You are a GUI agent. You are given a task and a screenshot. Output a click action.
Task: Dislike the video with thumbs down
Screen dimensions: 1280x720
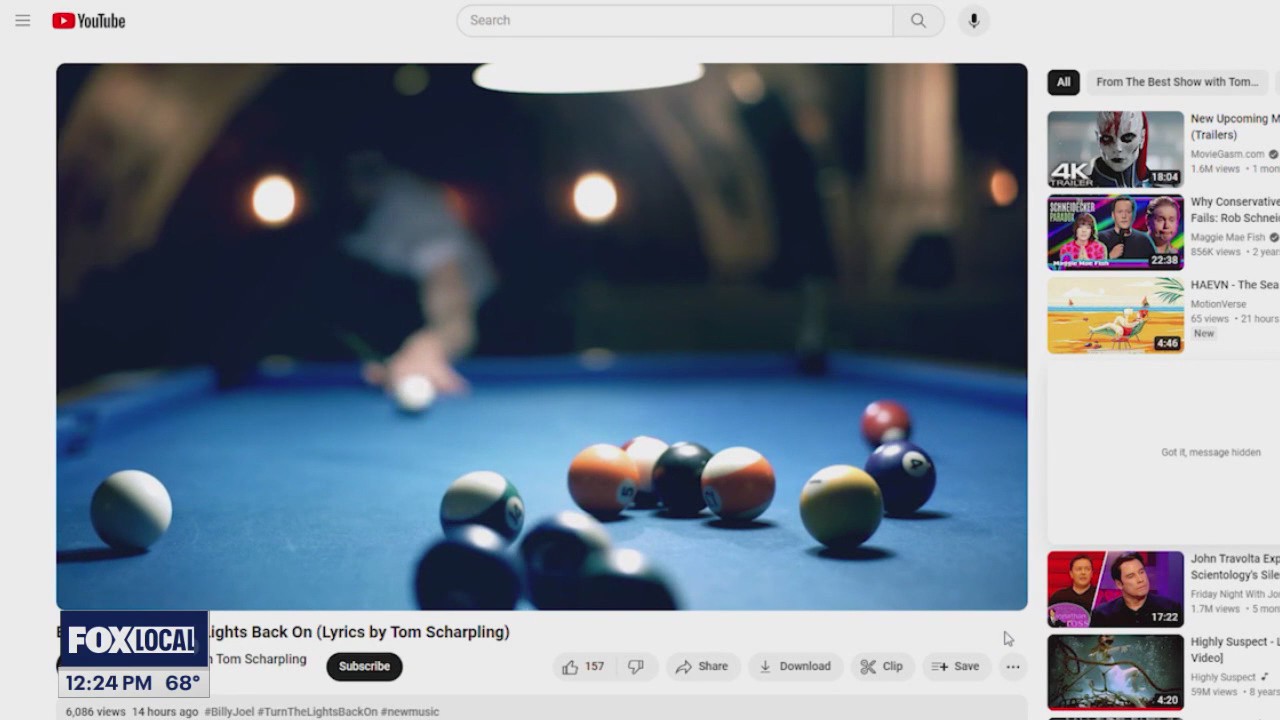[636, 666]
